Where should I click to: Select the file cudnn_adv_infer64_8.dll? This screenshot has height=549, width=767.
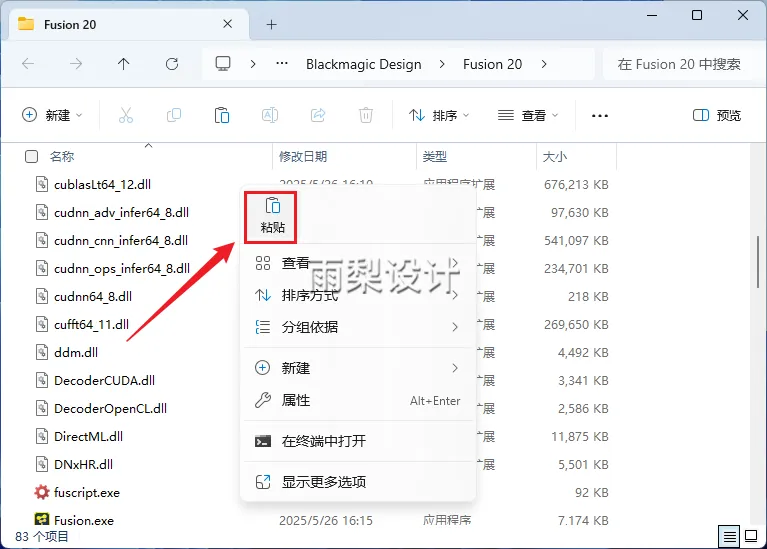[121, 212]
